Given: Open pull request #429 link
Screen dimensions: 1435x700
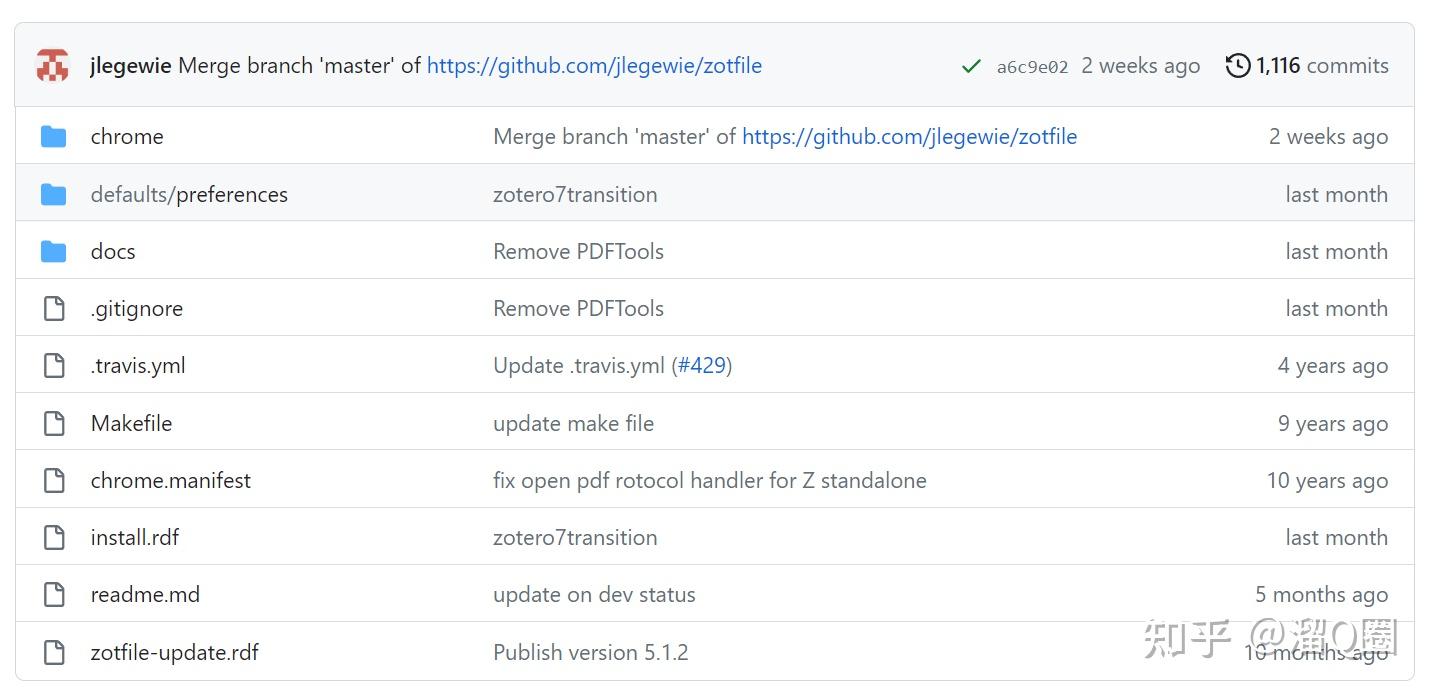Looking at the screenshot, I should pyautogui.click(x=701, y=366).
